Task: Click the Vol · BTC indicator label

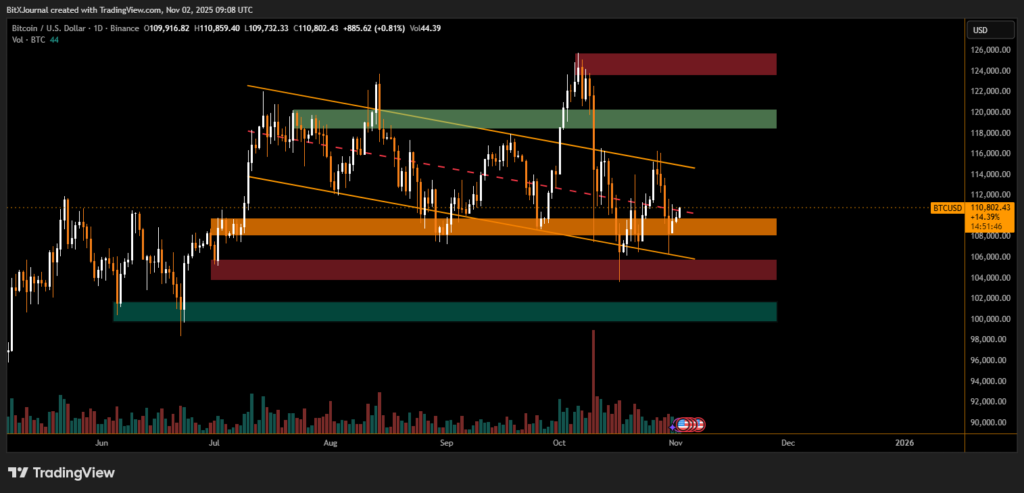Action: 27,41
